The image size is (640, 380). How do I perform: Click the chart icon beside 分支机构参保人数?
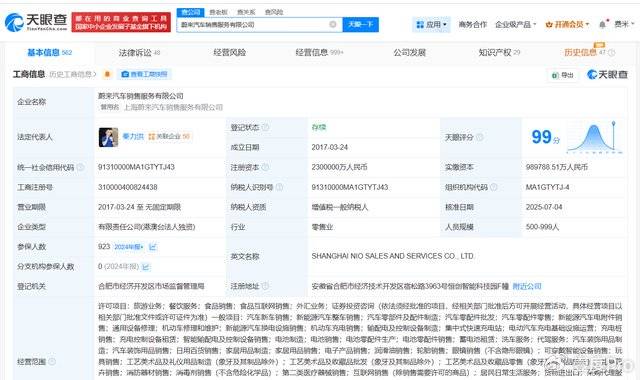pos(146,267)
